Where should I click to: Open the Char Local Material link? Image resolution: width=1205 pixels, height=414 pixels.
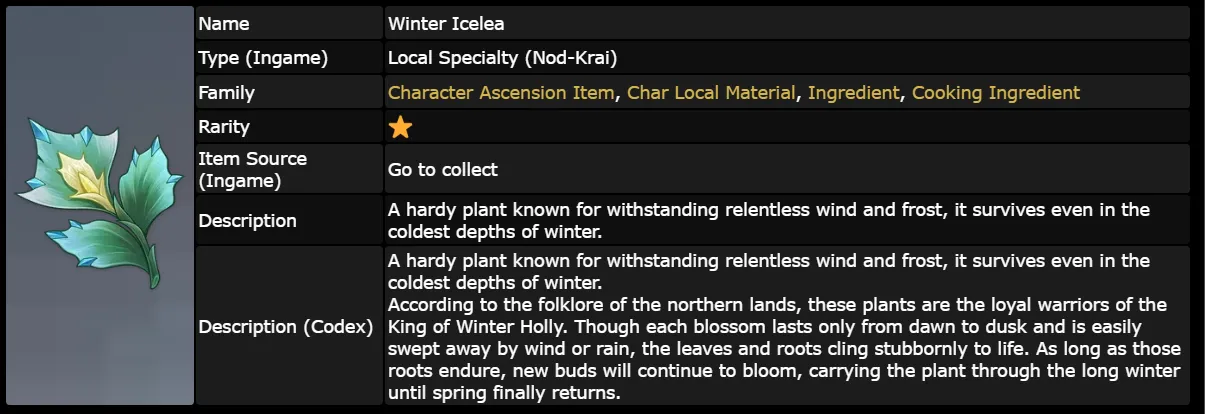[711, 93]
